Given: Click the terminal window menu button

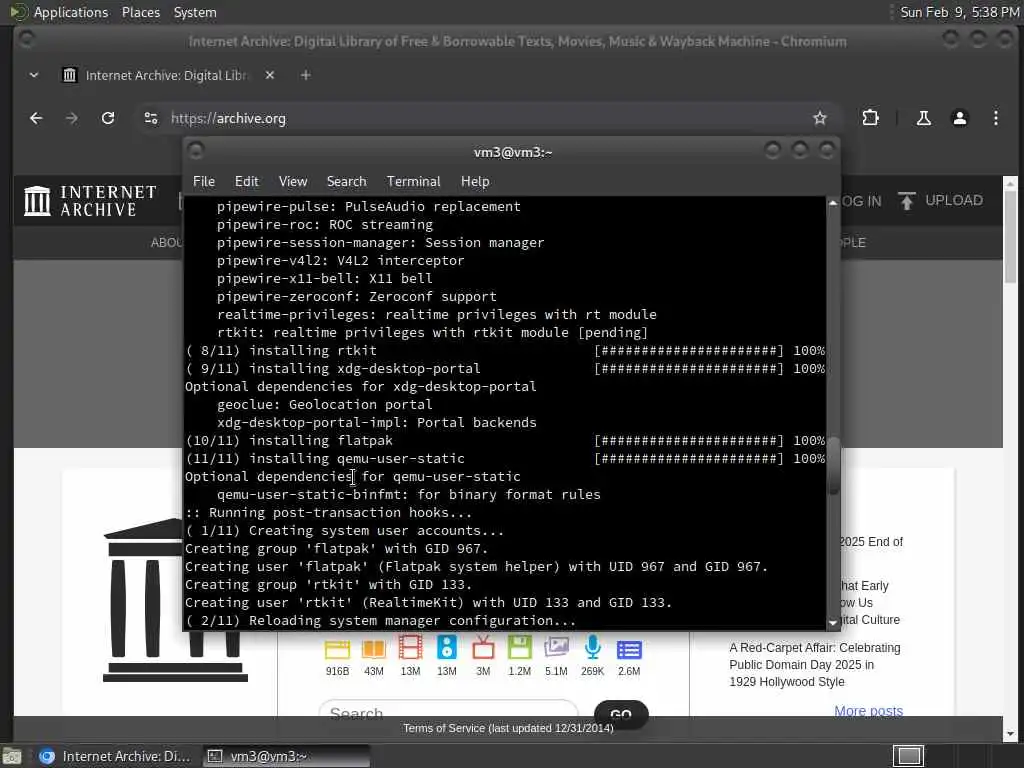Looking at the screenshot, I should coord(195,151).
